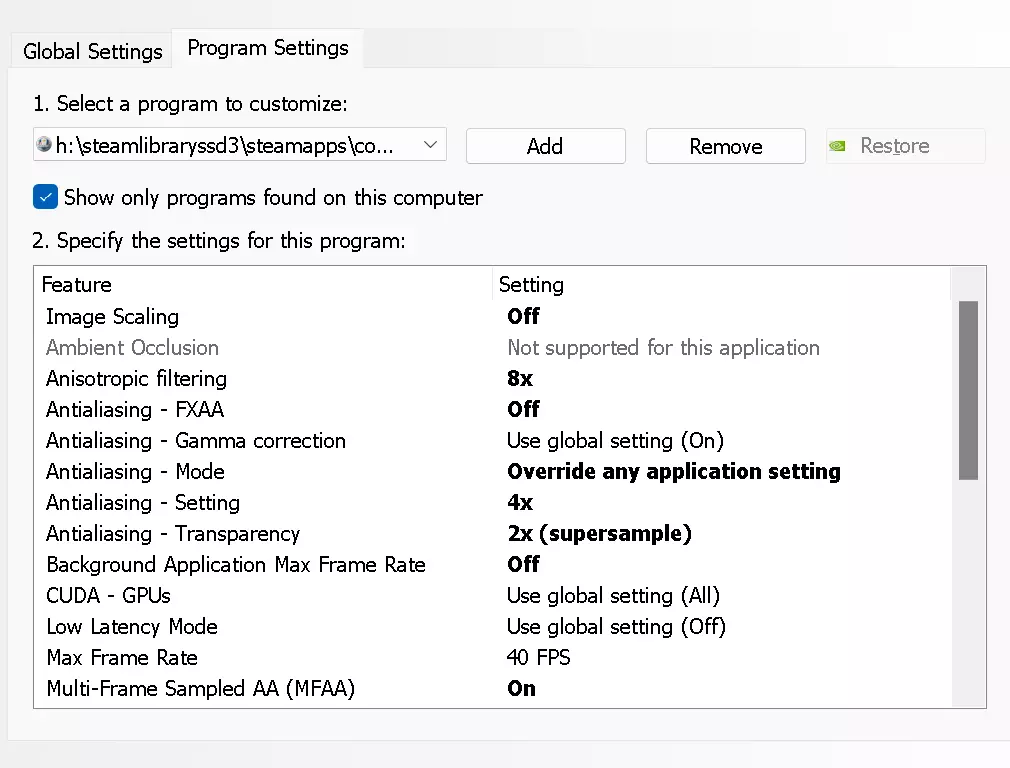
Task: Click the NVIDIA logo on Restore
Action: [x=841, y=146]
